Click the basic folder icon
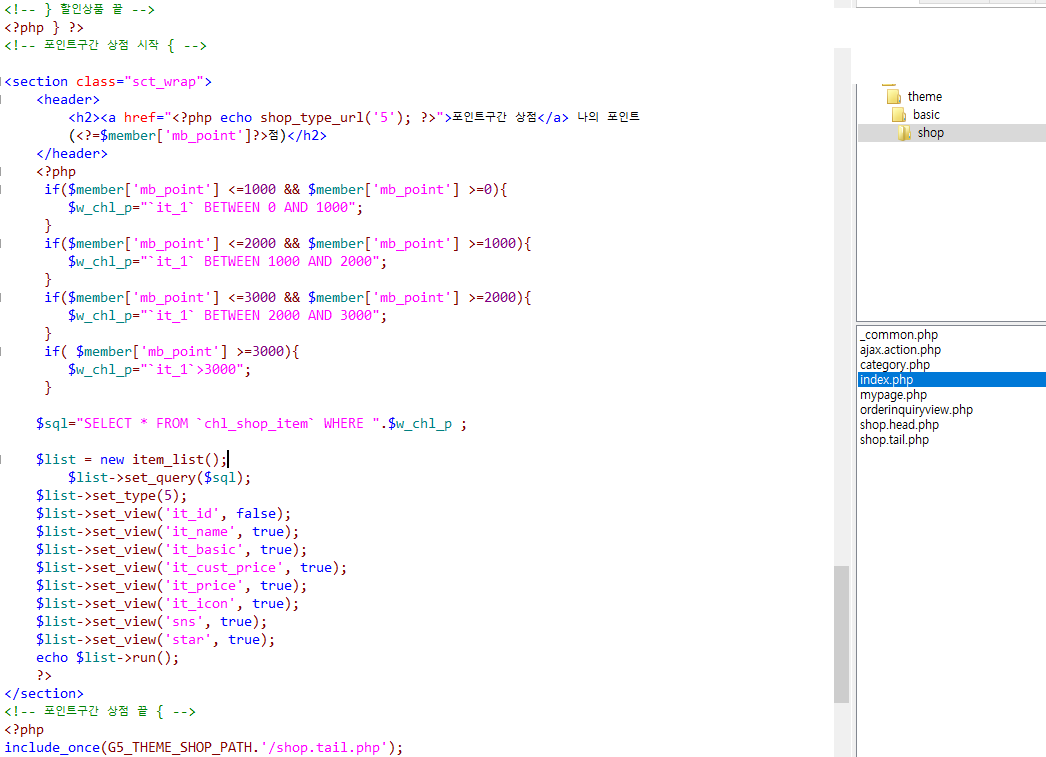Screen dimensions: 1046x757 tap(898, 115)
